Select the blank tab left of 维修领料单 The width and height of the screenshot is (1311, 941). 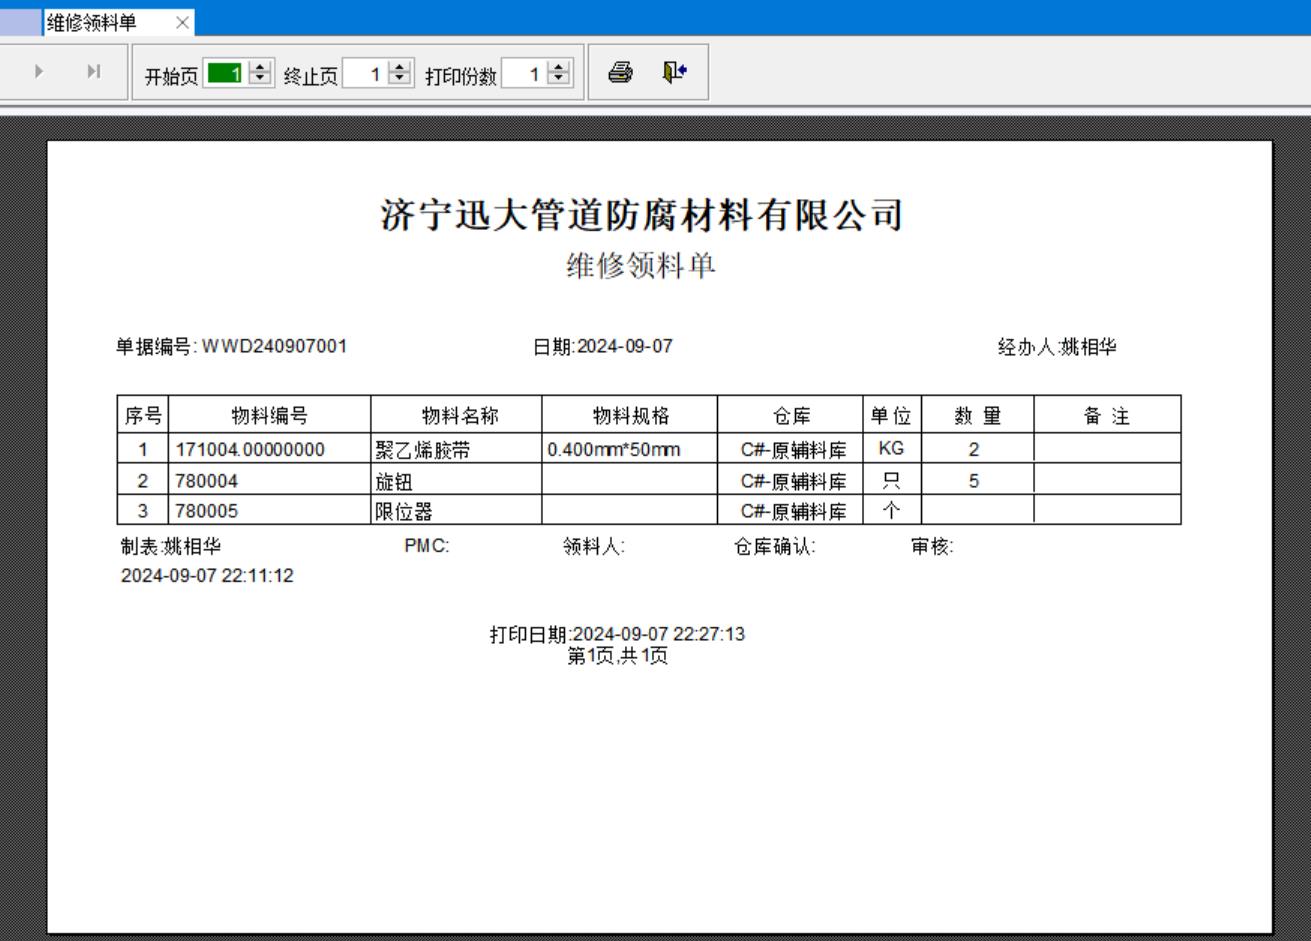point(21,22)
